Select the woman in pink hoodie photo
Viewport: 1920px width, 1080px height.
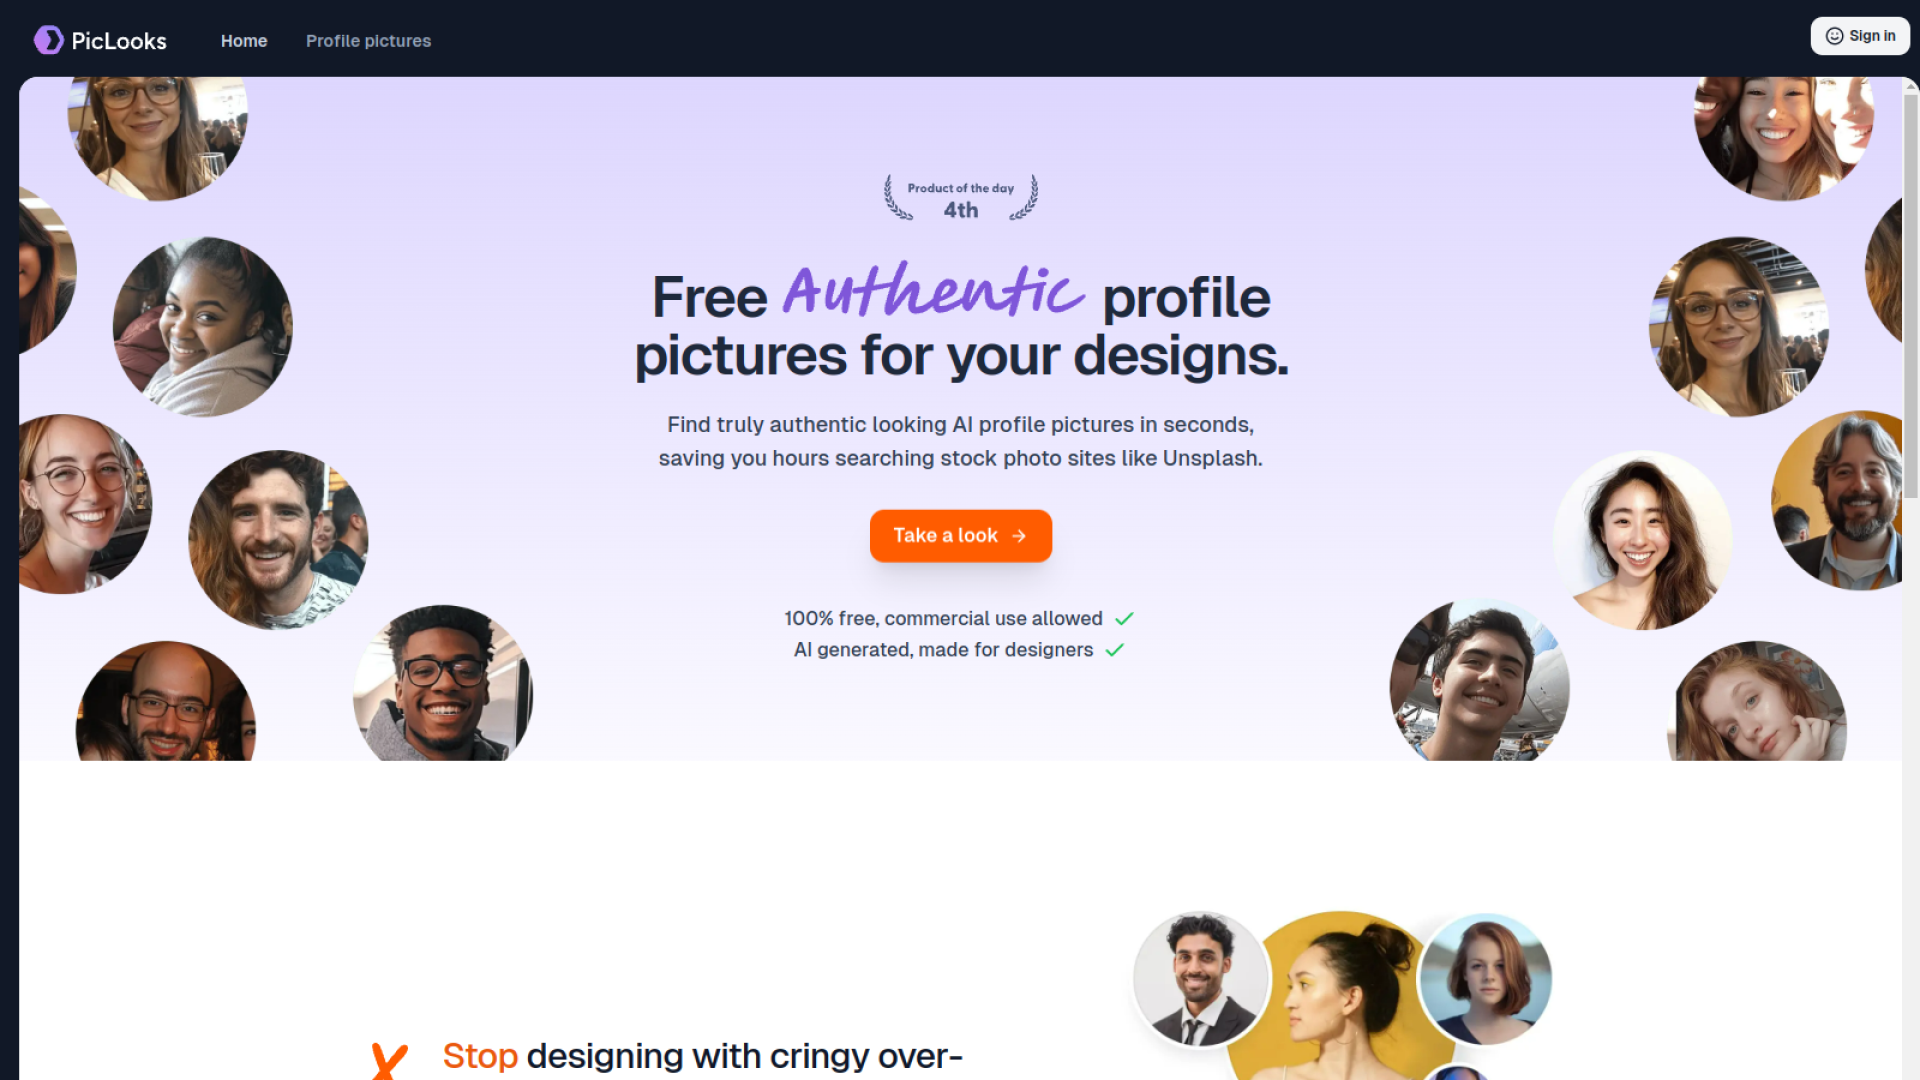pyautogui.click(x=203, y=327)
